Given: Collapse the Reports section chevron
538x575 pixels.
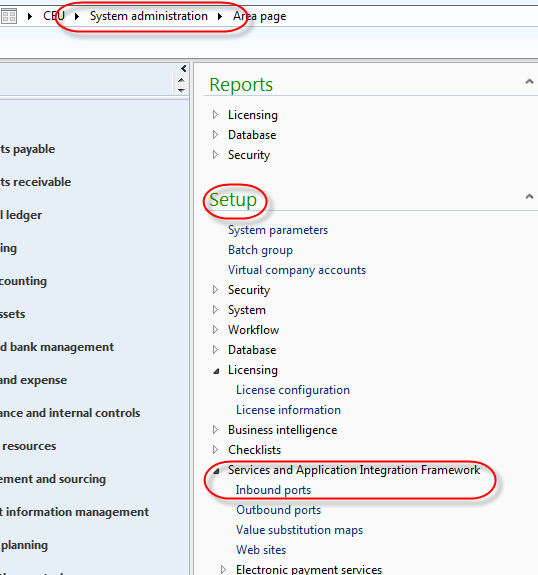Looking at the screenshot, I should [x=529, y=81].
